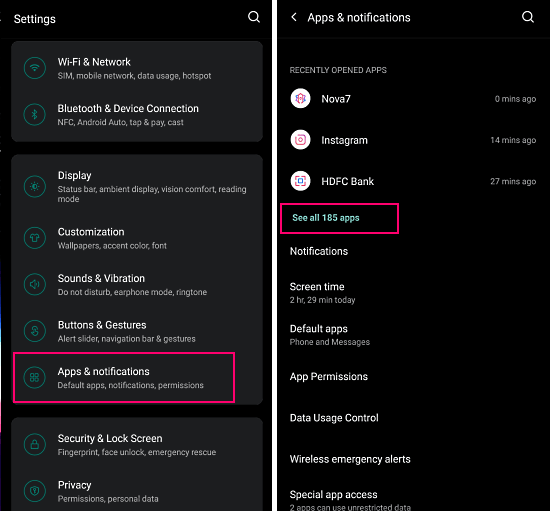Open Notifications option
Image resolution: width=550 pixels, height=511 pixels.
pos(413,251)
